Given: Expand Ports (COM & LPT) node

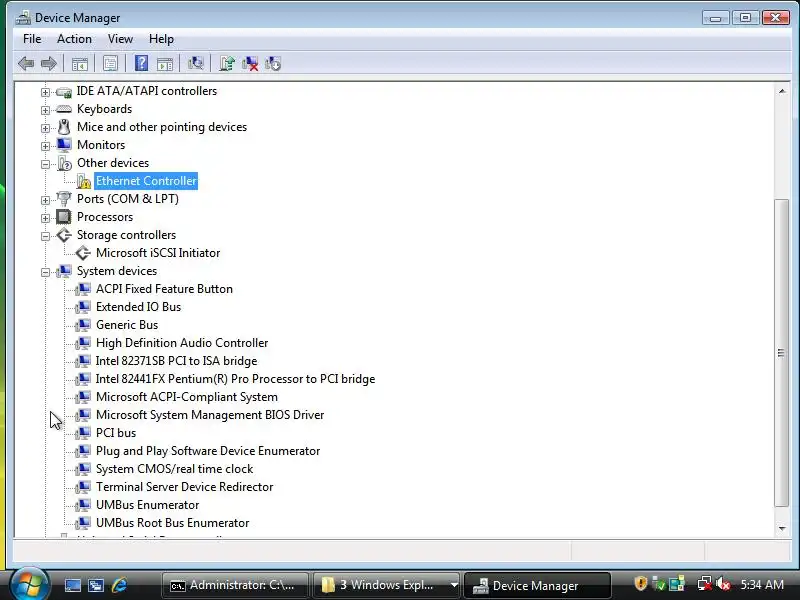Looking at the screenshot, I should [45, 201].
